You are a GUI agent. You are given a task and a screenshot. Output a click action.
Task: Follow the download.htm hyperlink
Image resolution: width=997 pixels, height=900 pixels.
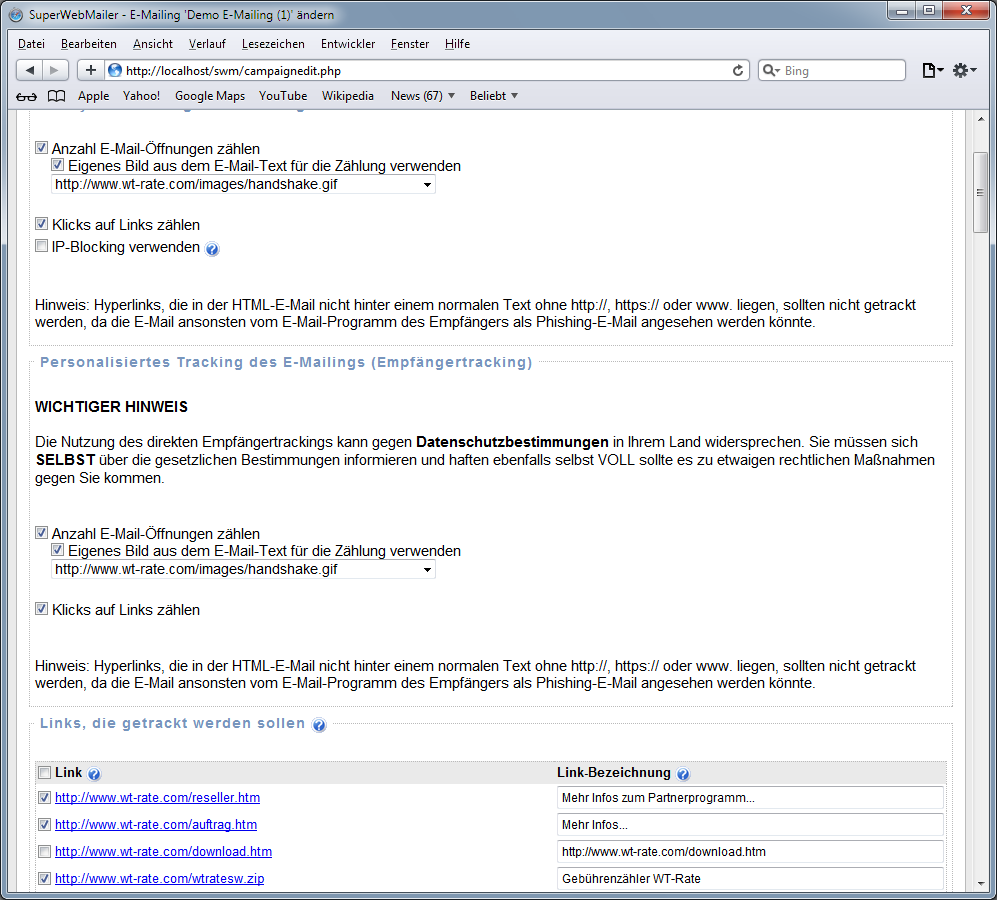pyautogui.click(x=163, y=852)
